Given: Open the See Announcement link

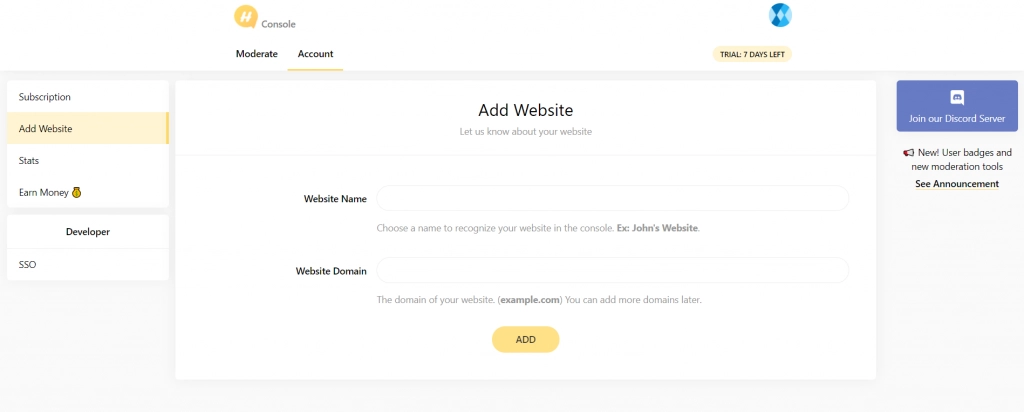Looking at the screenshot, I should (x=957, y=184).
